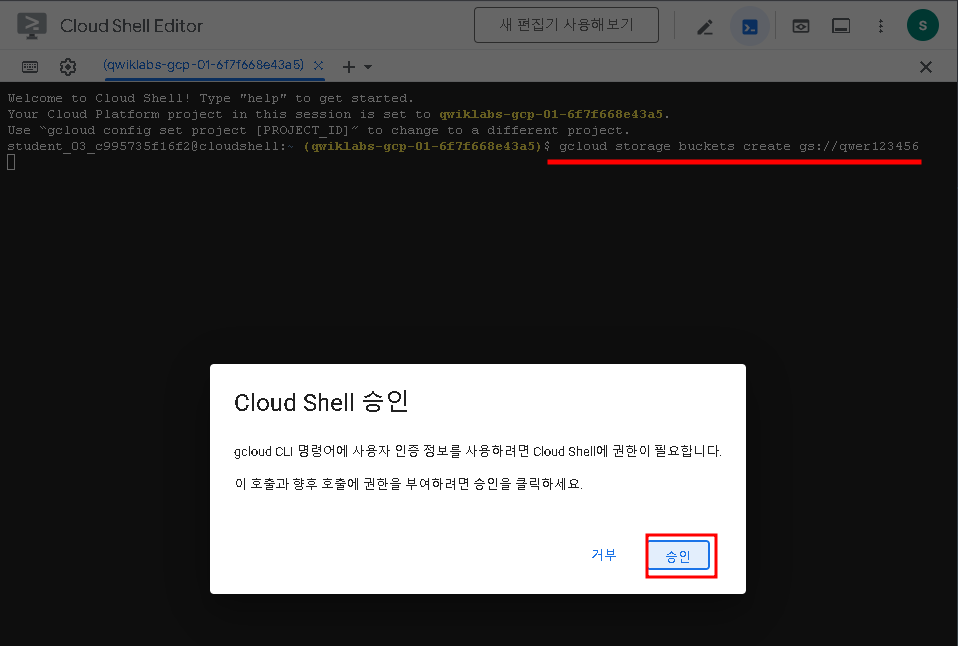The image size is (958, 646).
Task: Click the yellow project ID in second line
Action: (551, 114)
